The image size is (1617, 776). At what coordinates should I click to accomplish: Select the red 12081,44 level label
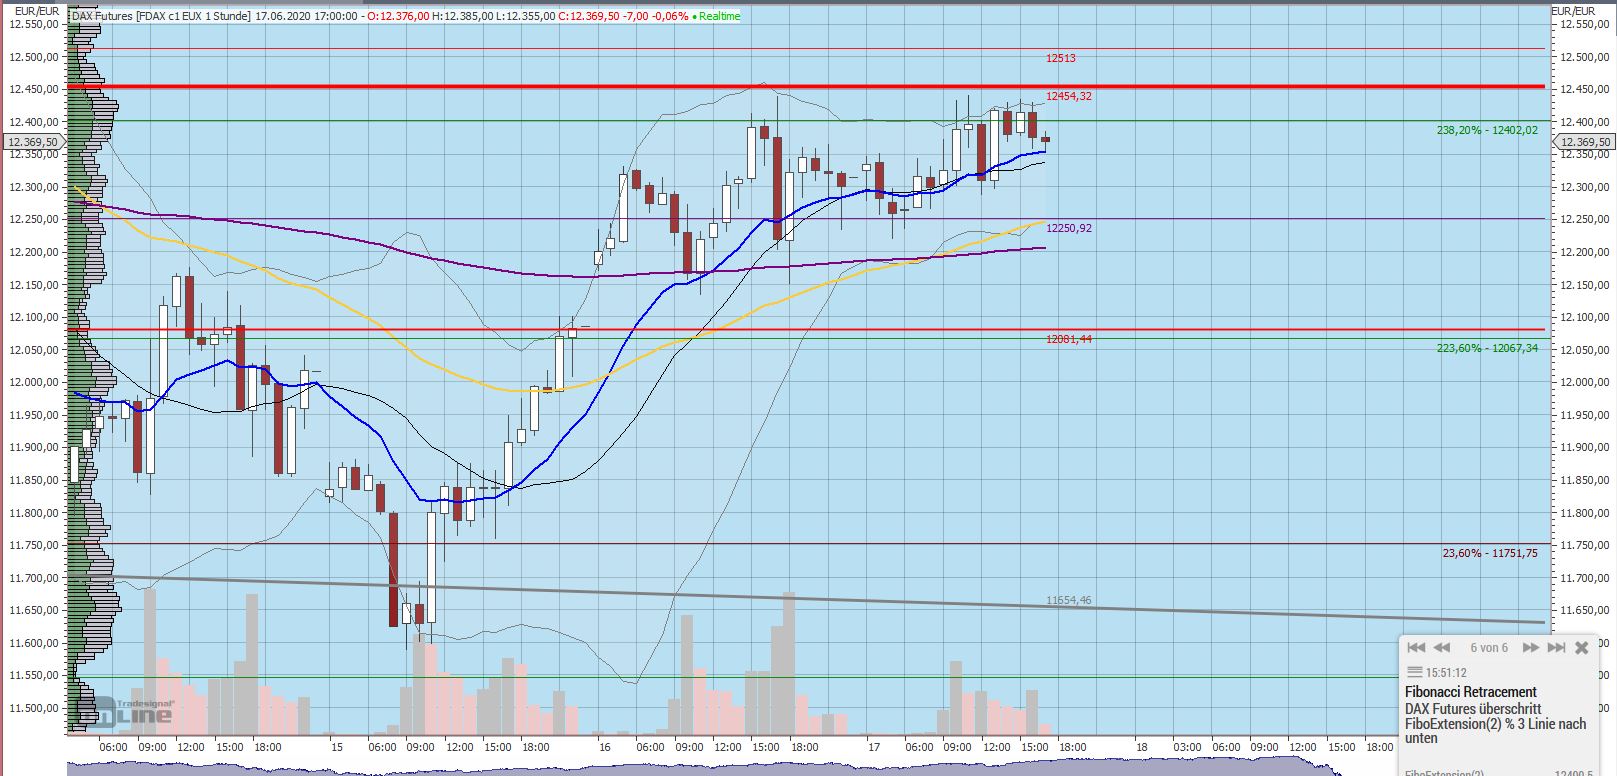[1069, 339]
